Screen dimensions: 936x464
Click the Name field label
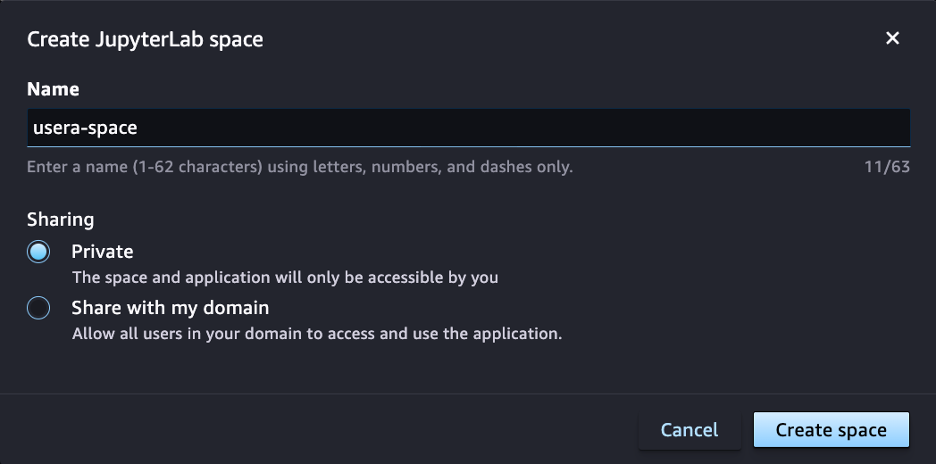tap(53, 89)
